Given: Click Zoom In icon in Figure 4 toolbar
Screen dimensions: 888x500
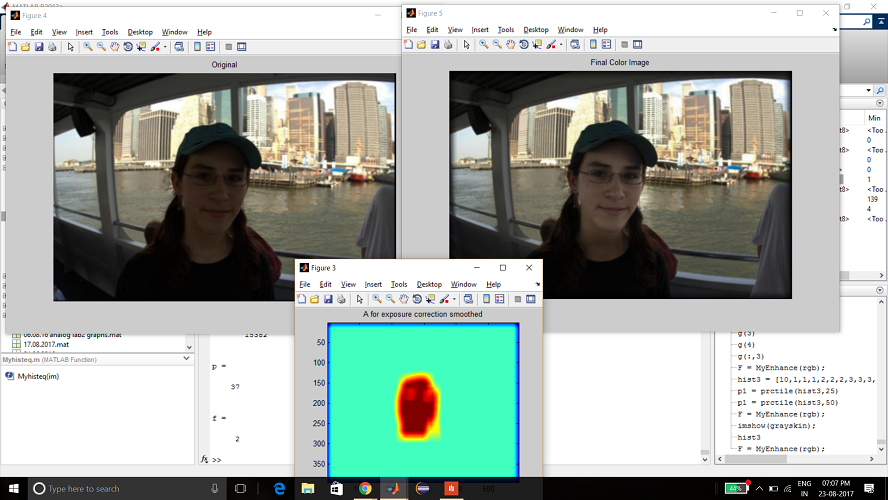Looking at the screenshot, I should (88, 46).
